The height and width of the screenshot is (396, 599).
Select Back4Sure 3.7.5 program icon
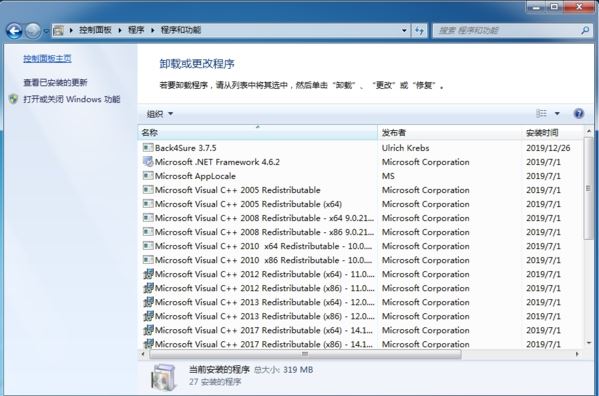(148, 147)
